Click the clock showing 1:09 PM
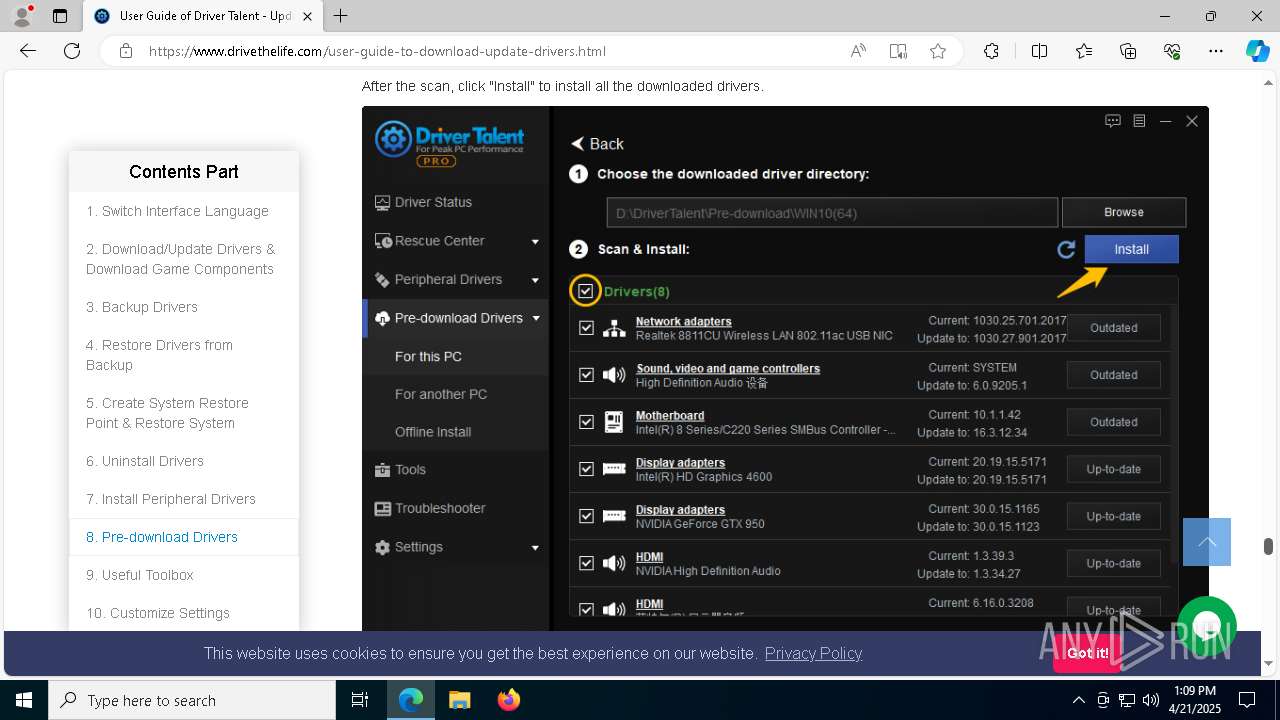The height and width of the screenshot is (720, 1280). [x=1194, y=691]
